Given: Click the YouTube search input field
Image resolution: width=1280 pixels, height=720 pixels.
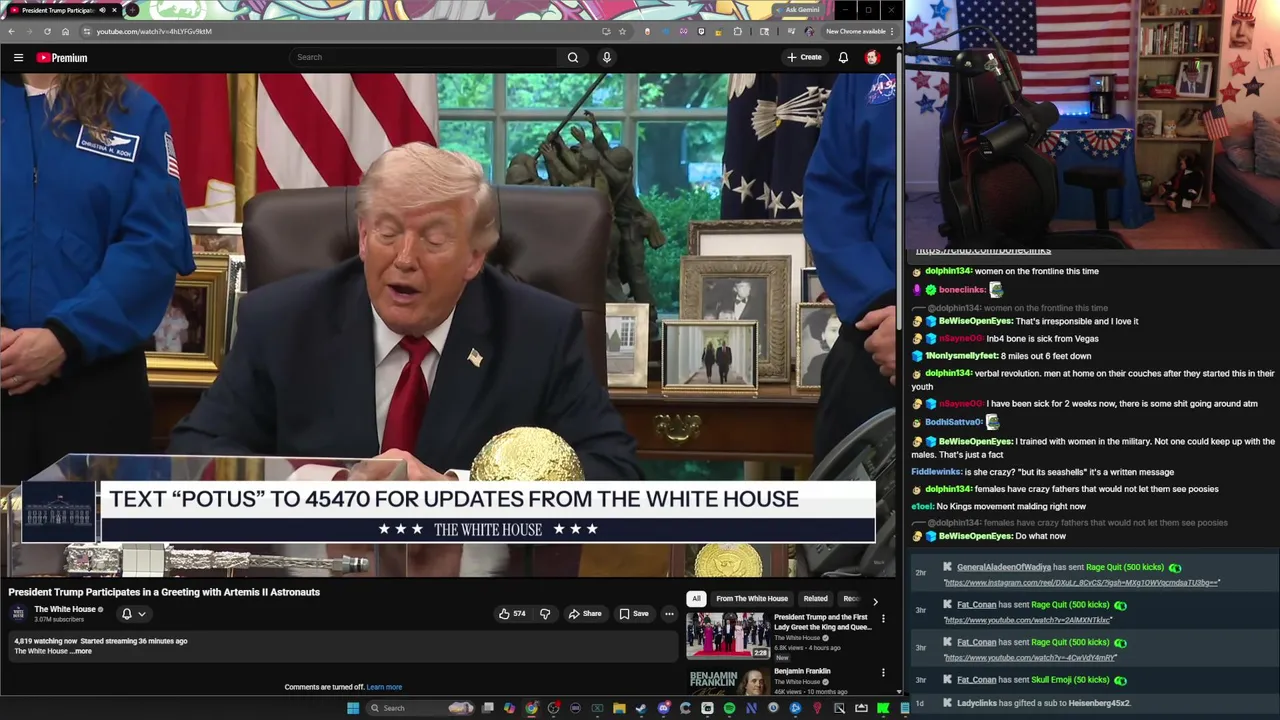Looking at the screenshot, I should pos(423,58).
